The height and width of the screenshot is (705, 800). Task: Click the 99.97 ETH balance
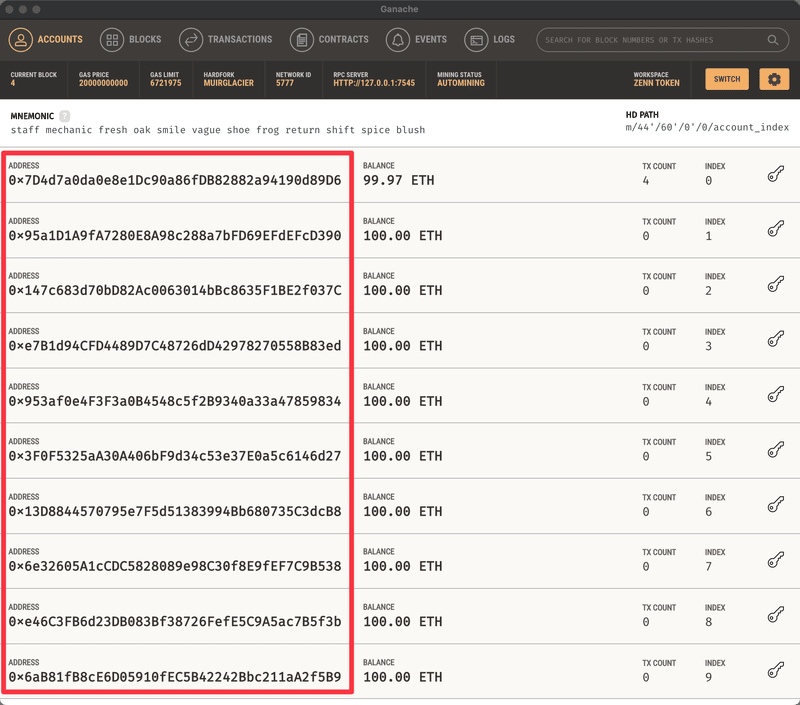pos(398,181)
